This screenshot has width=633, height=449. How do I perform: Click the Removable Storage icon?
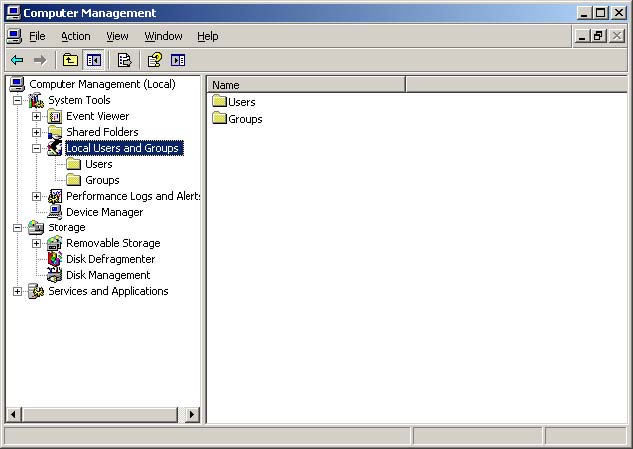[x=54, y=243]
